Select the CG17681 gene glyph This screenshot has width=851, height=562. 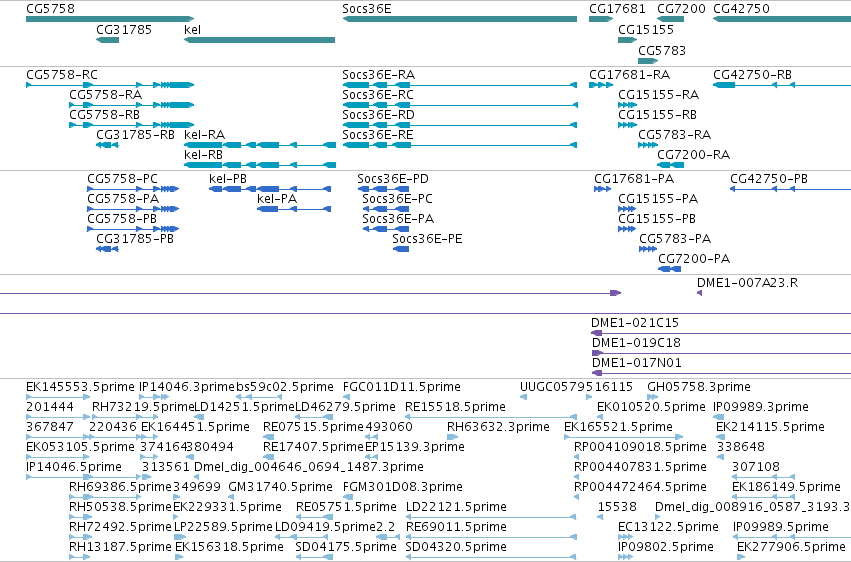point(601,19)
